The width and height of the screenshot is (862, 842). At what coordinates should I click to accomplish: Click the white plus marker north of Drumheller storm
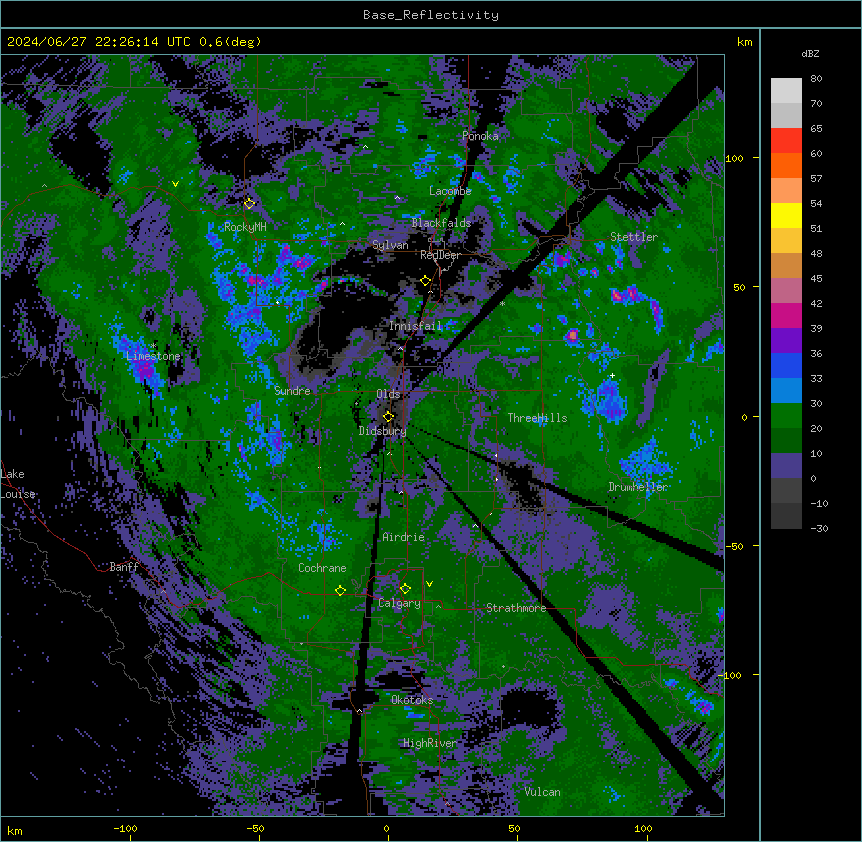[612, 375]
